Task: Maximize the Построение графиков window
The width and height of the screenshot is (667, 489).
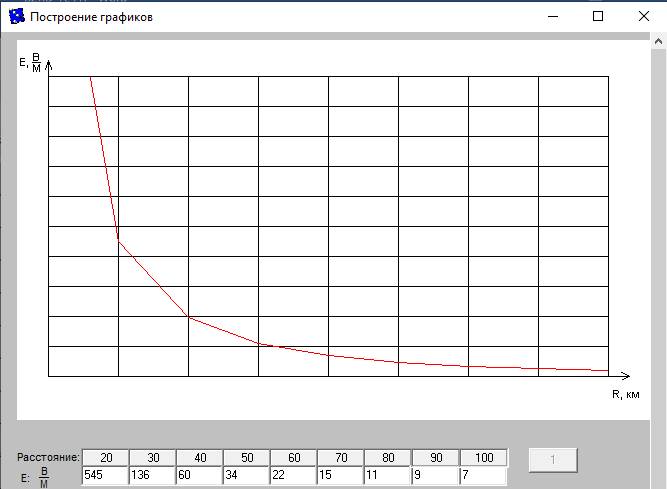Action: pyautogui.click(x=598, y=16)
